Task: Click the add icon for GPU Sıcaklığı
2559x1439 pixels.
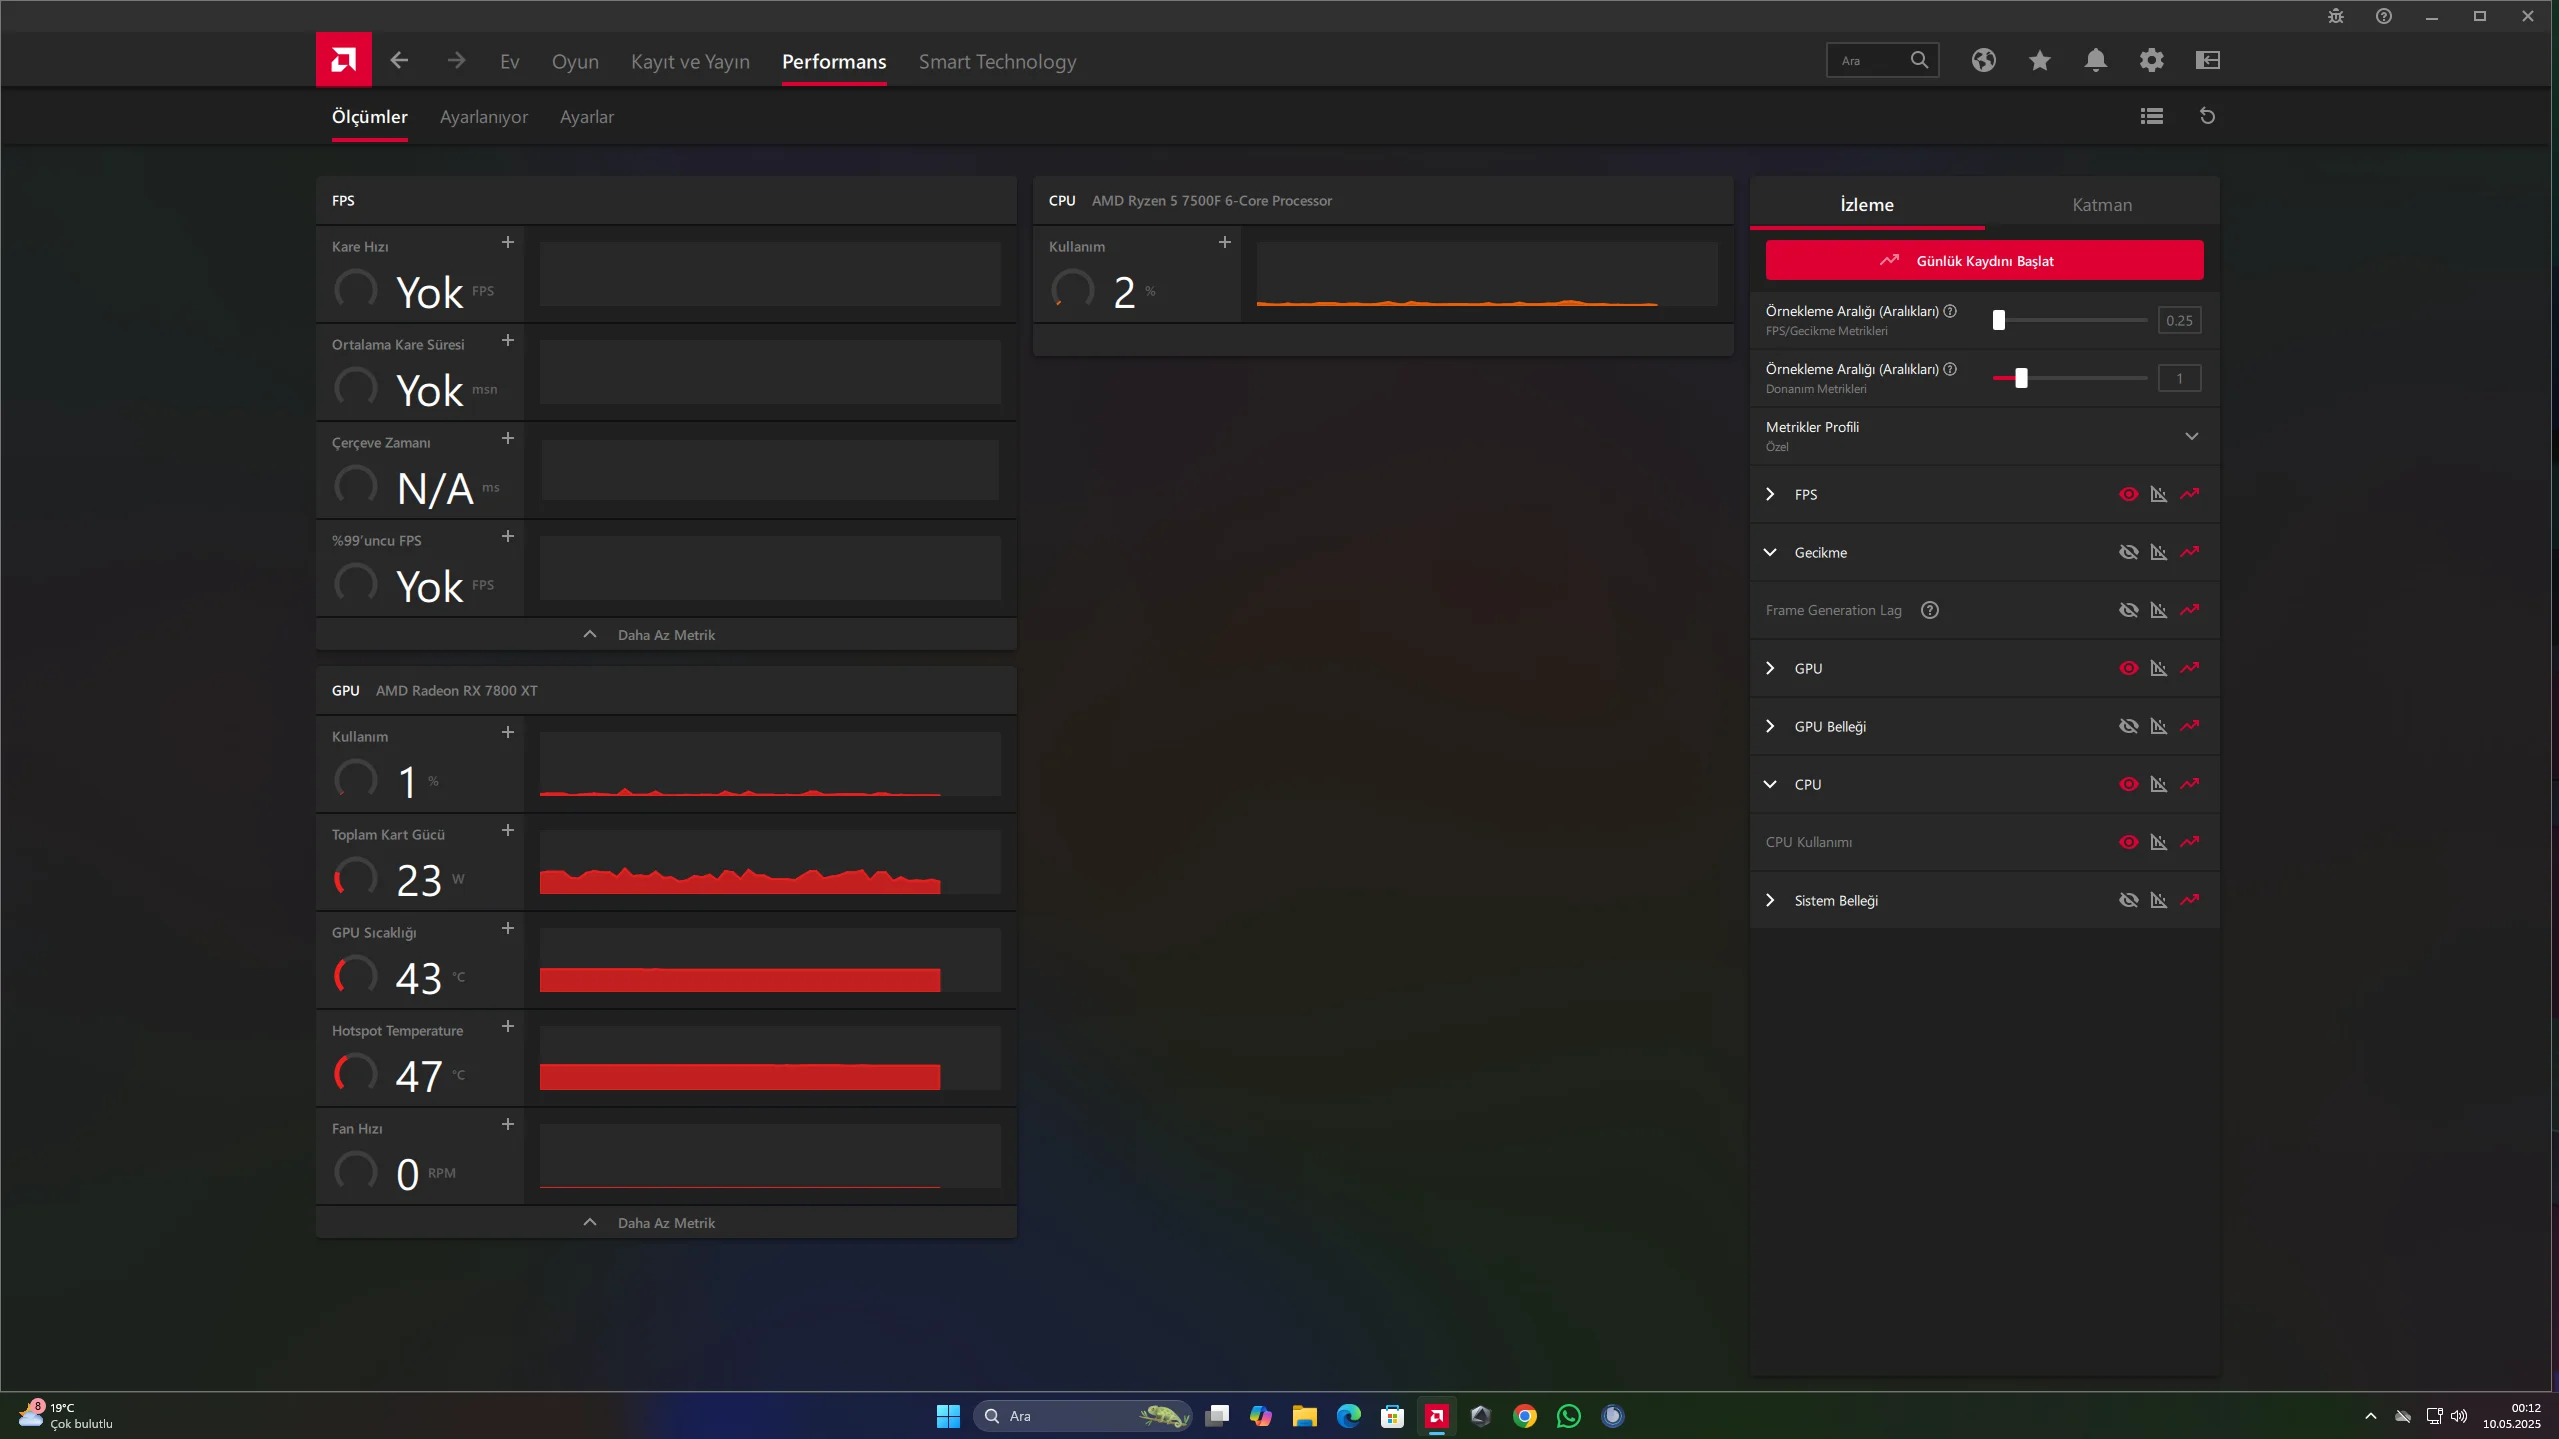Action: (x=507, y=928)
